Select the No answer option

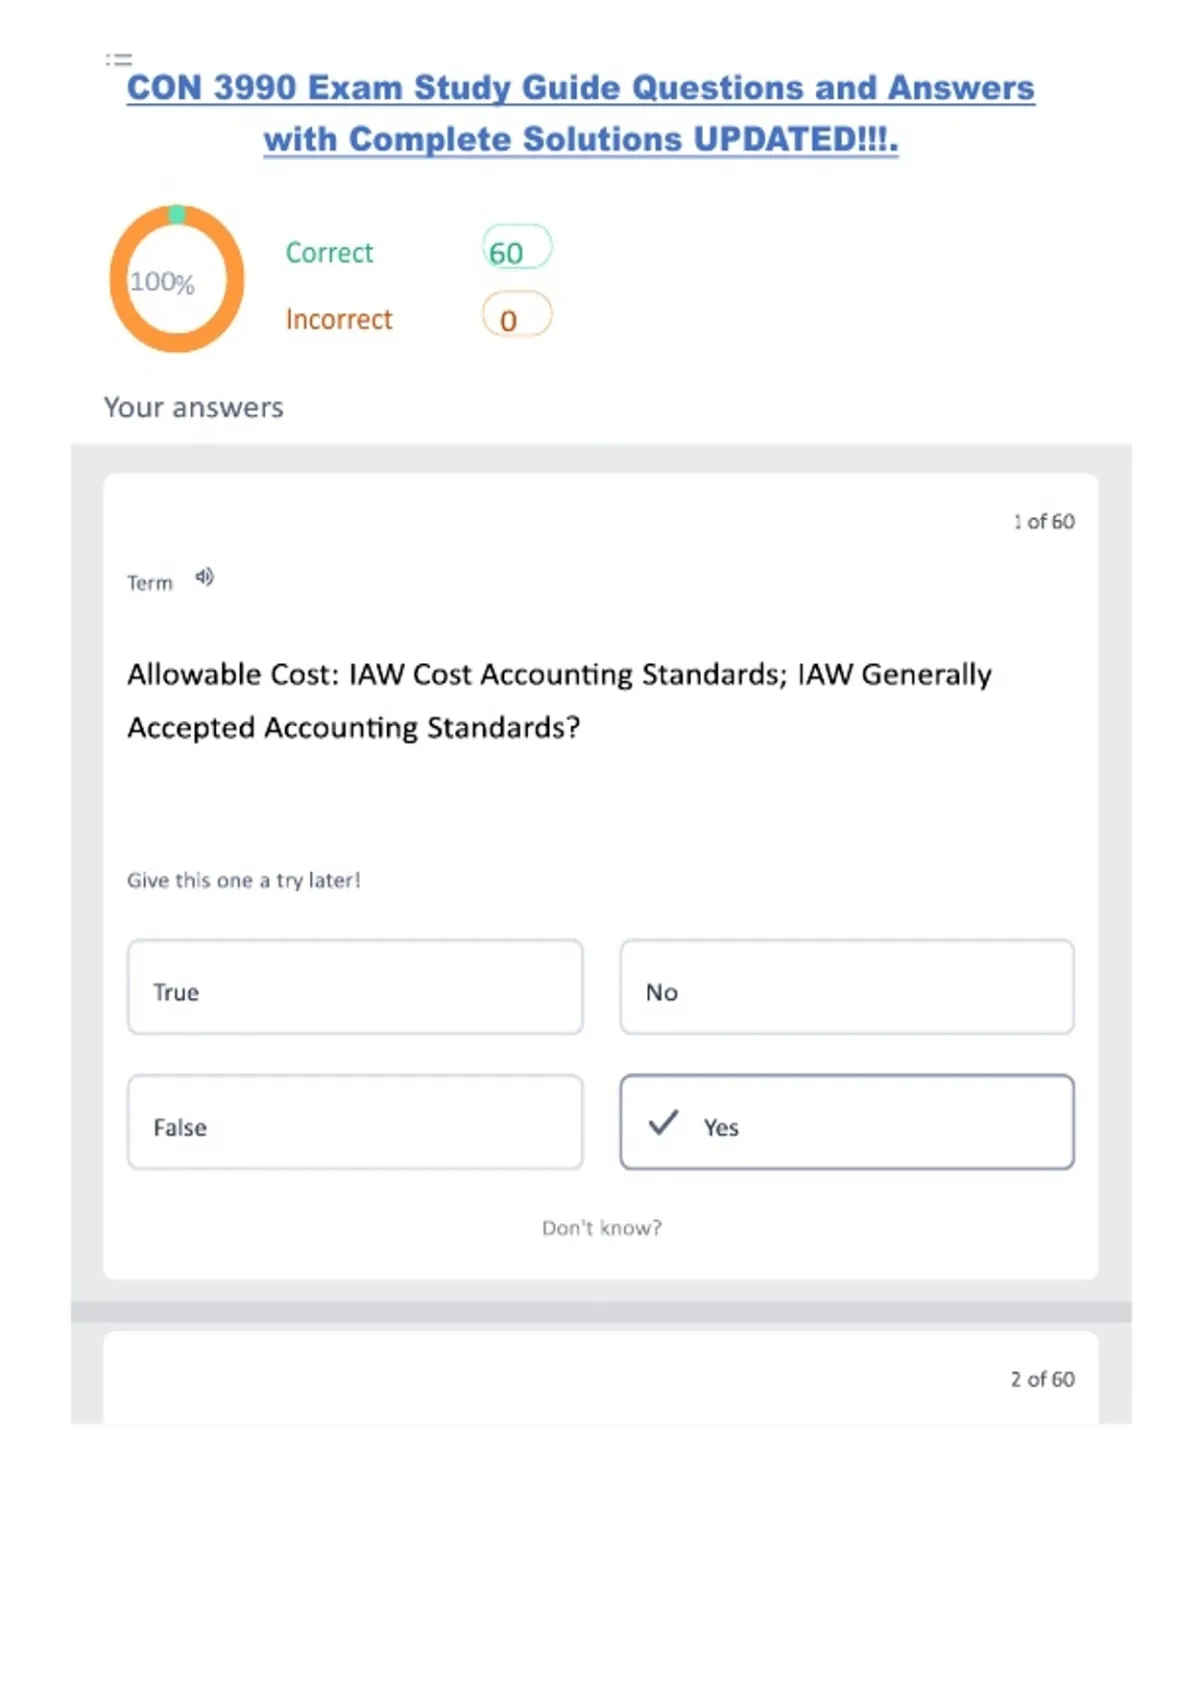pos(846,987)
